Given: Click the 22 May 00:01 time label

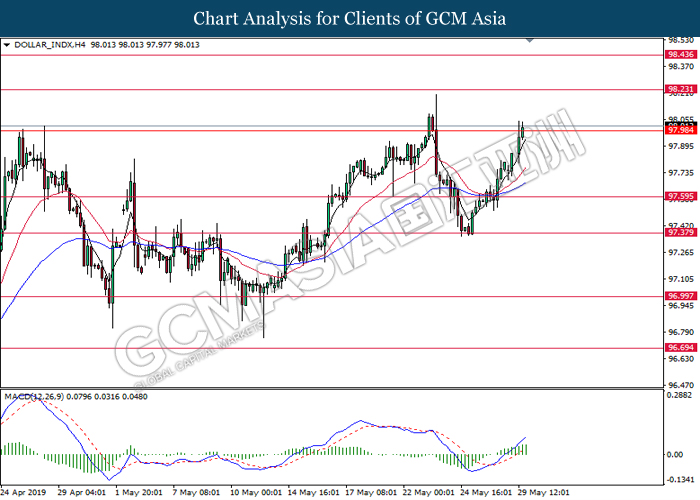Looking at the screenshot, I should [429, 492].
